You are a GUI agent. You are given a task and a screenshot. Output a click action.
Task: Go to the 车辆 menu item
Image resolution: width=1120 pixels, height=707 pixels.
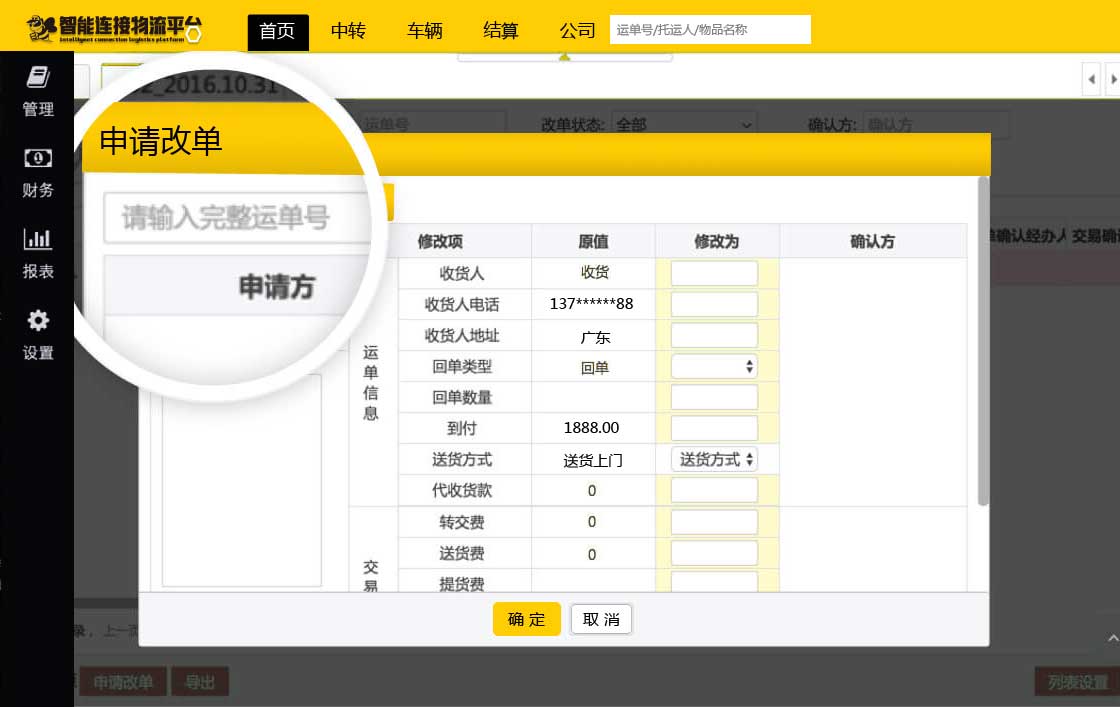pyautogui.click(x=424, y=31)
